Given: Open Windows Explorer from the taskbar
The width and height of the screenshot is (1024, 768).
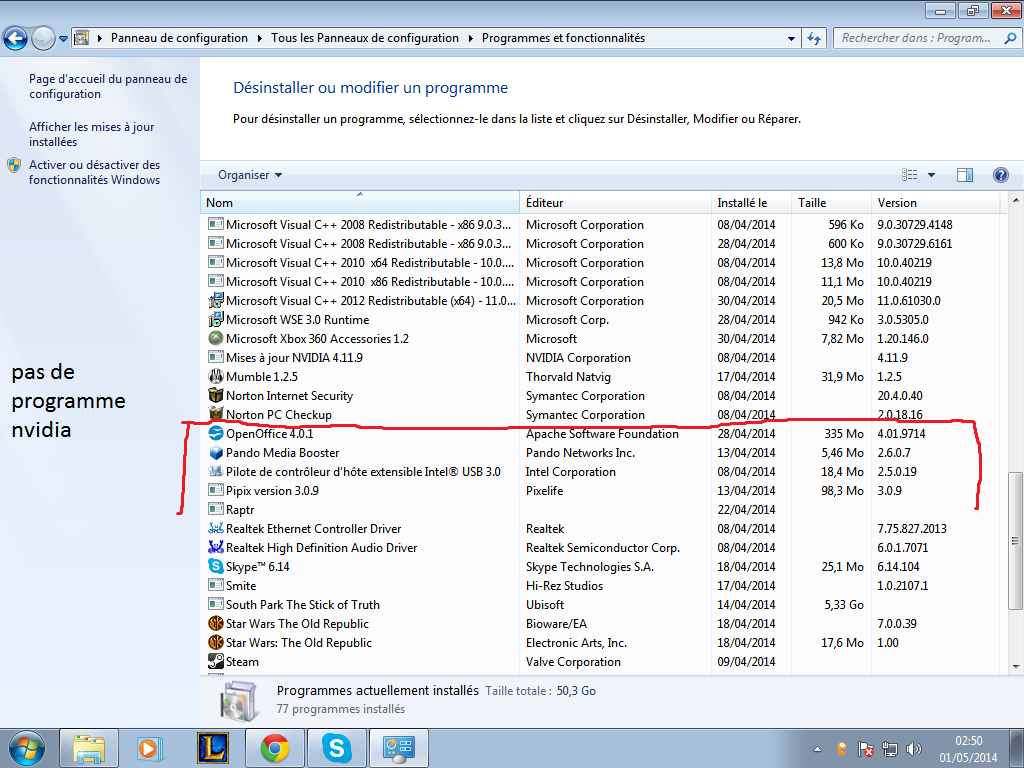Looking at the screenshot, I should (89, 748).
